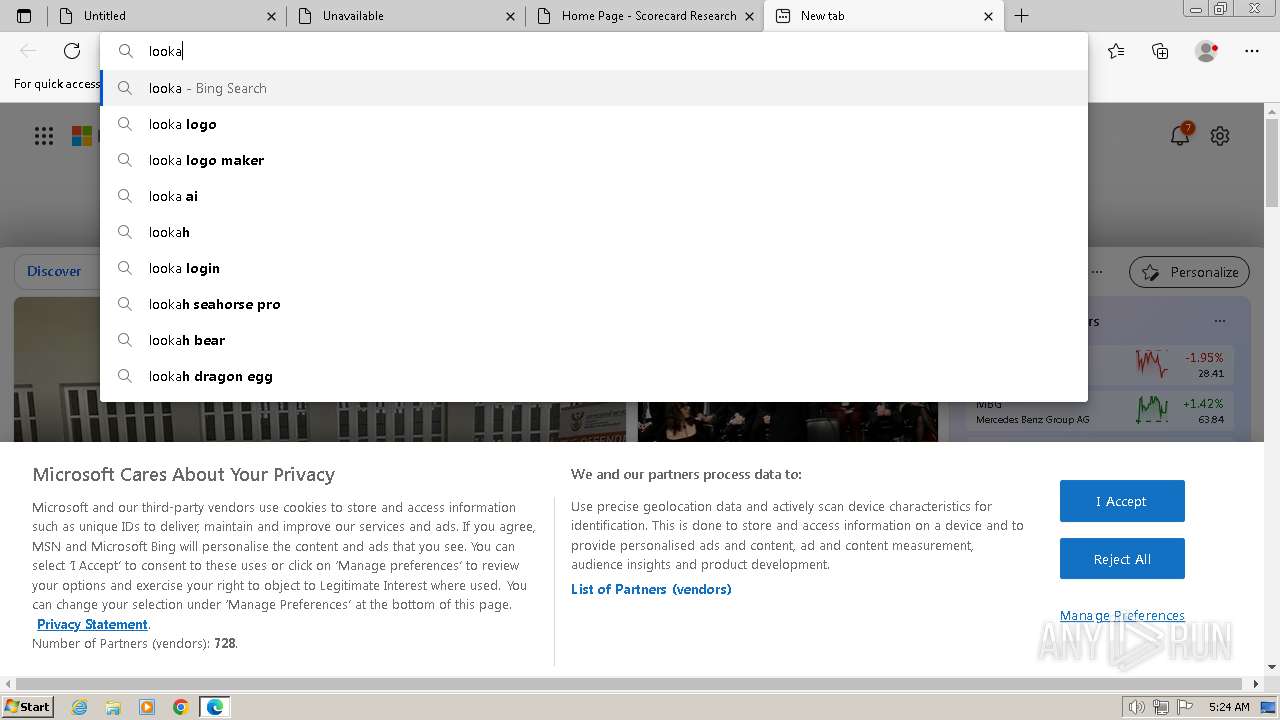1280x720 pixels.
Task: Choose the 'lookah' suggestion
Action: 594,232
